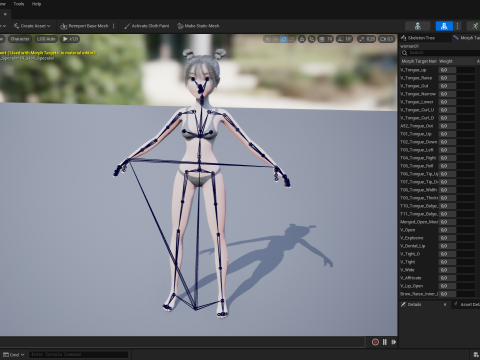Toggle rotation snapping angle icon
Viewport: 480px width, 360px height.
(x=340, y=39)
